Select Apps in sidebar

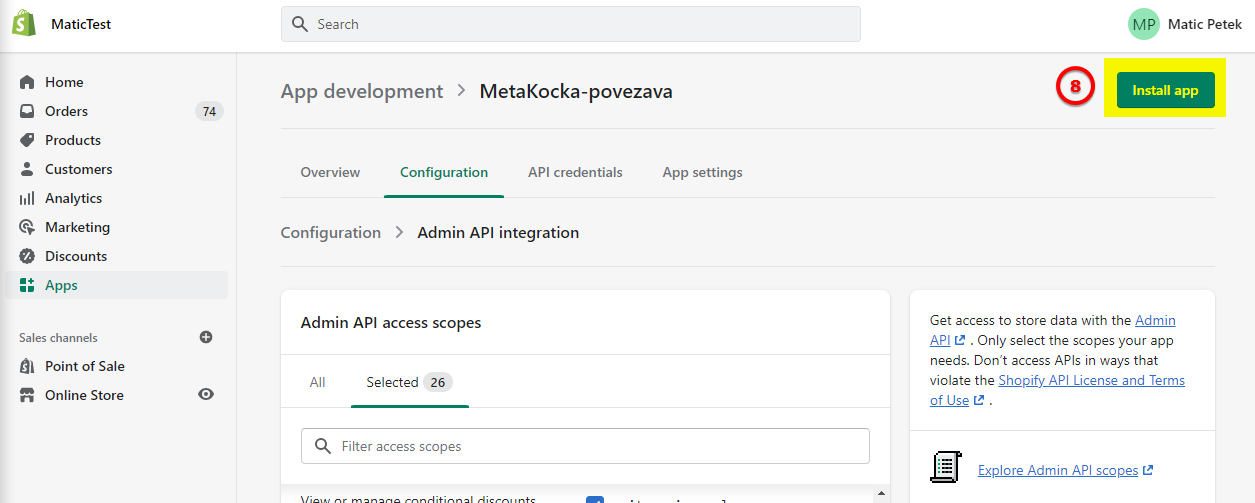(x=116, y=285)
